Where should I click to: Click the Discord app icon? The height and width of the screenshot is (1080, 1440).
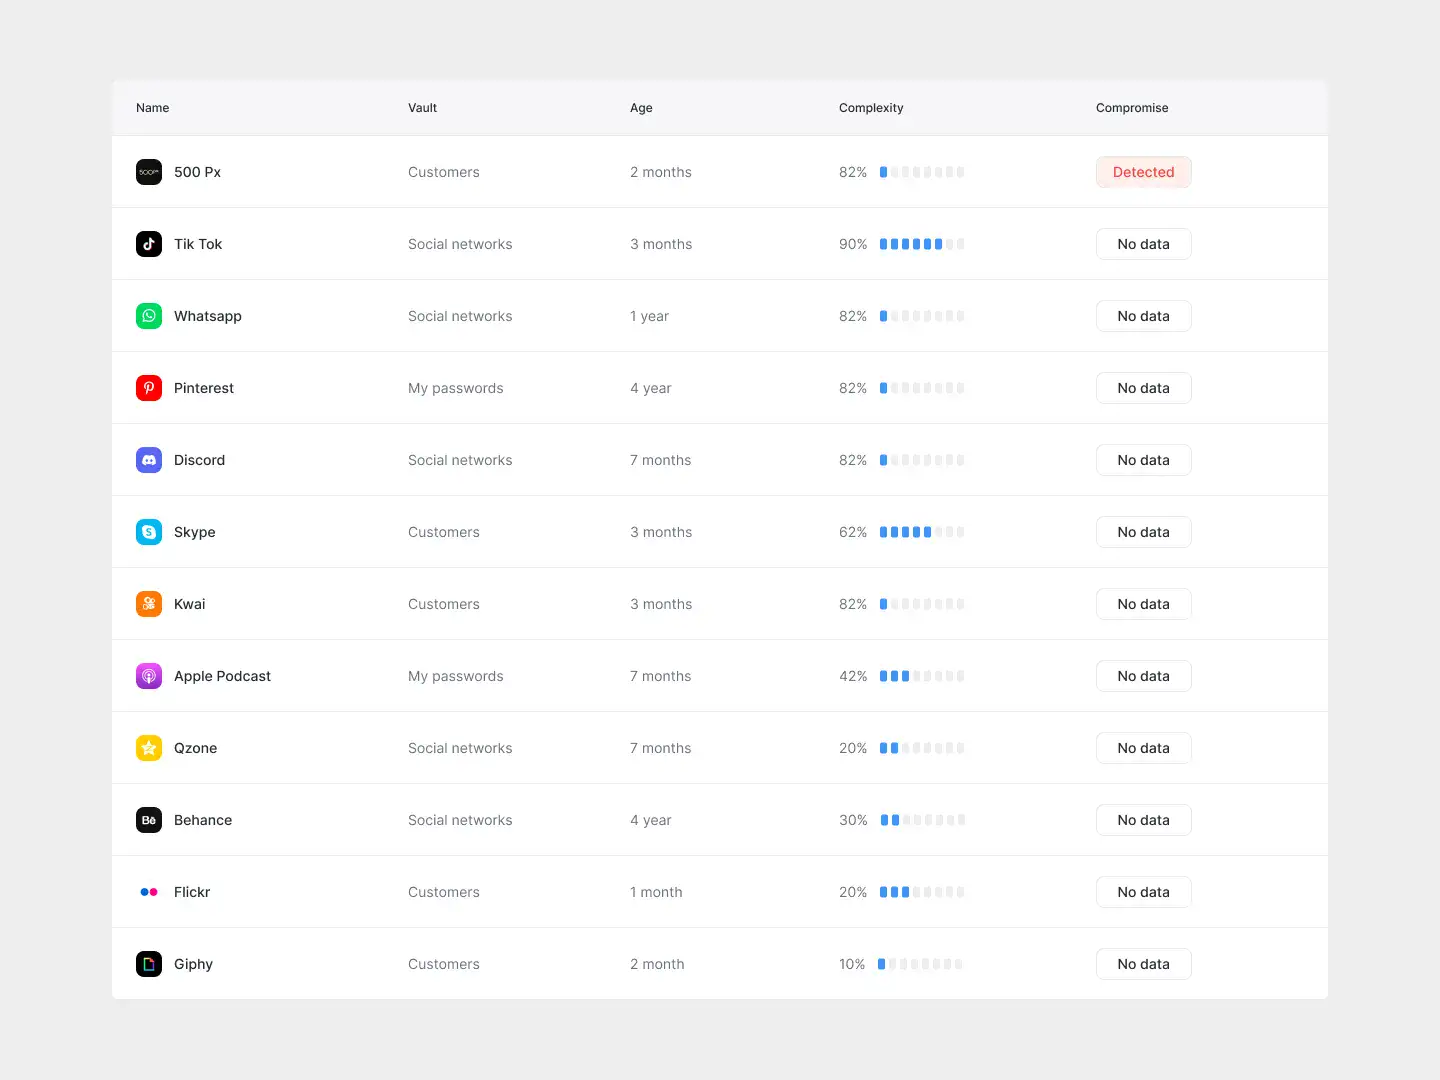tap(149, 460)
